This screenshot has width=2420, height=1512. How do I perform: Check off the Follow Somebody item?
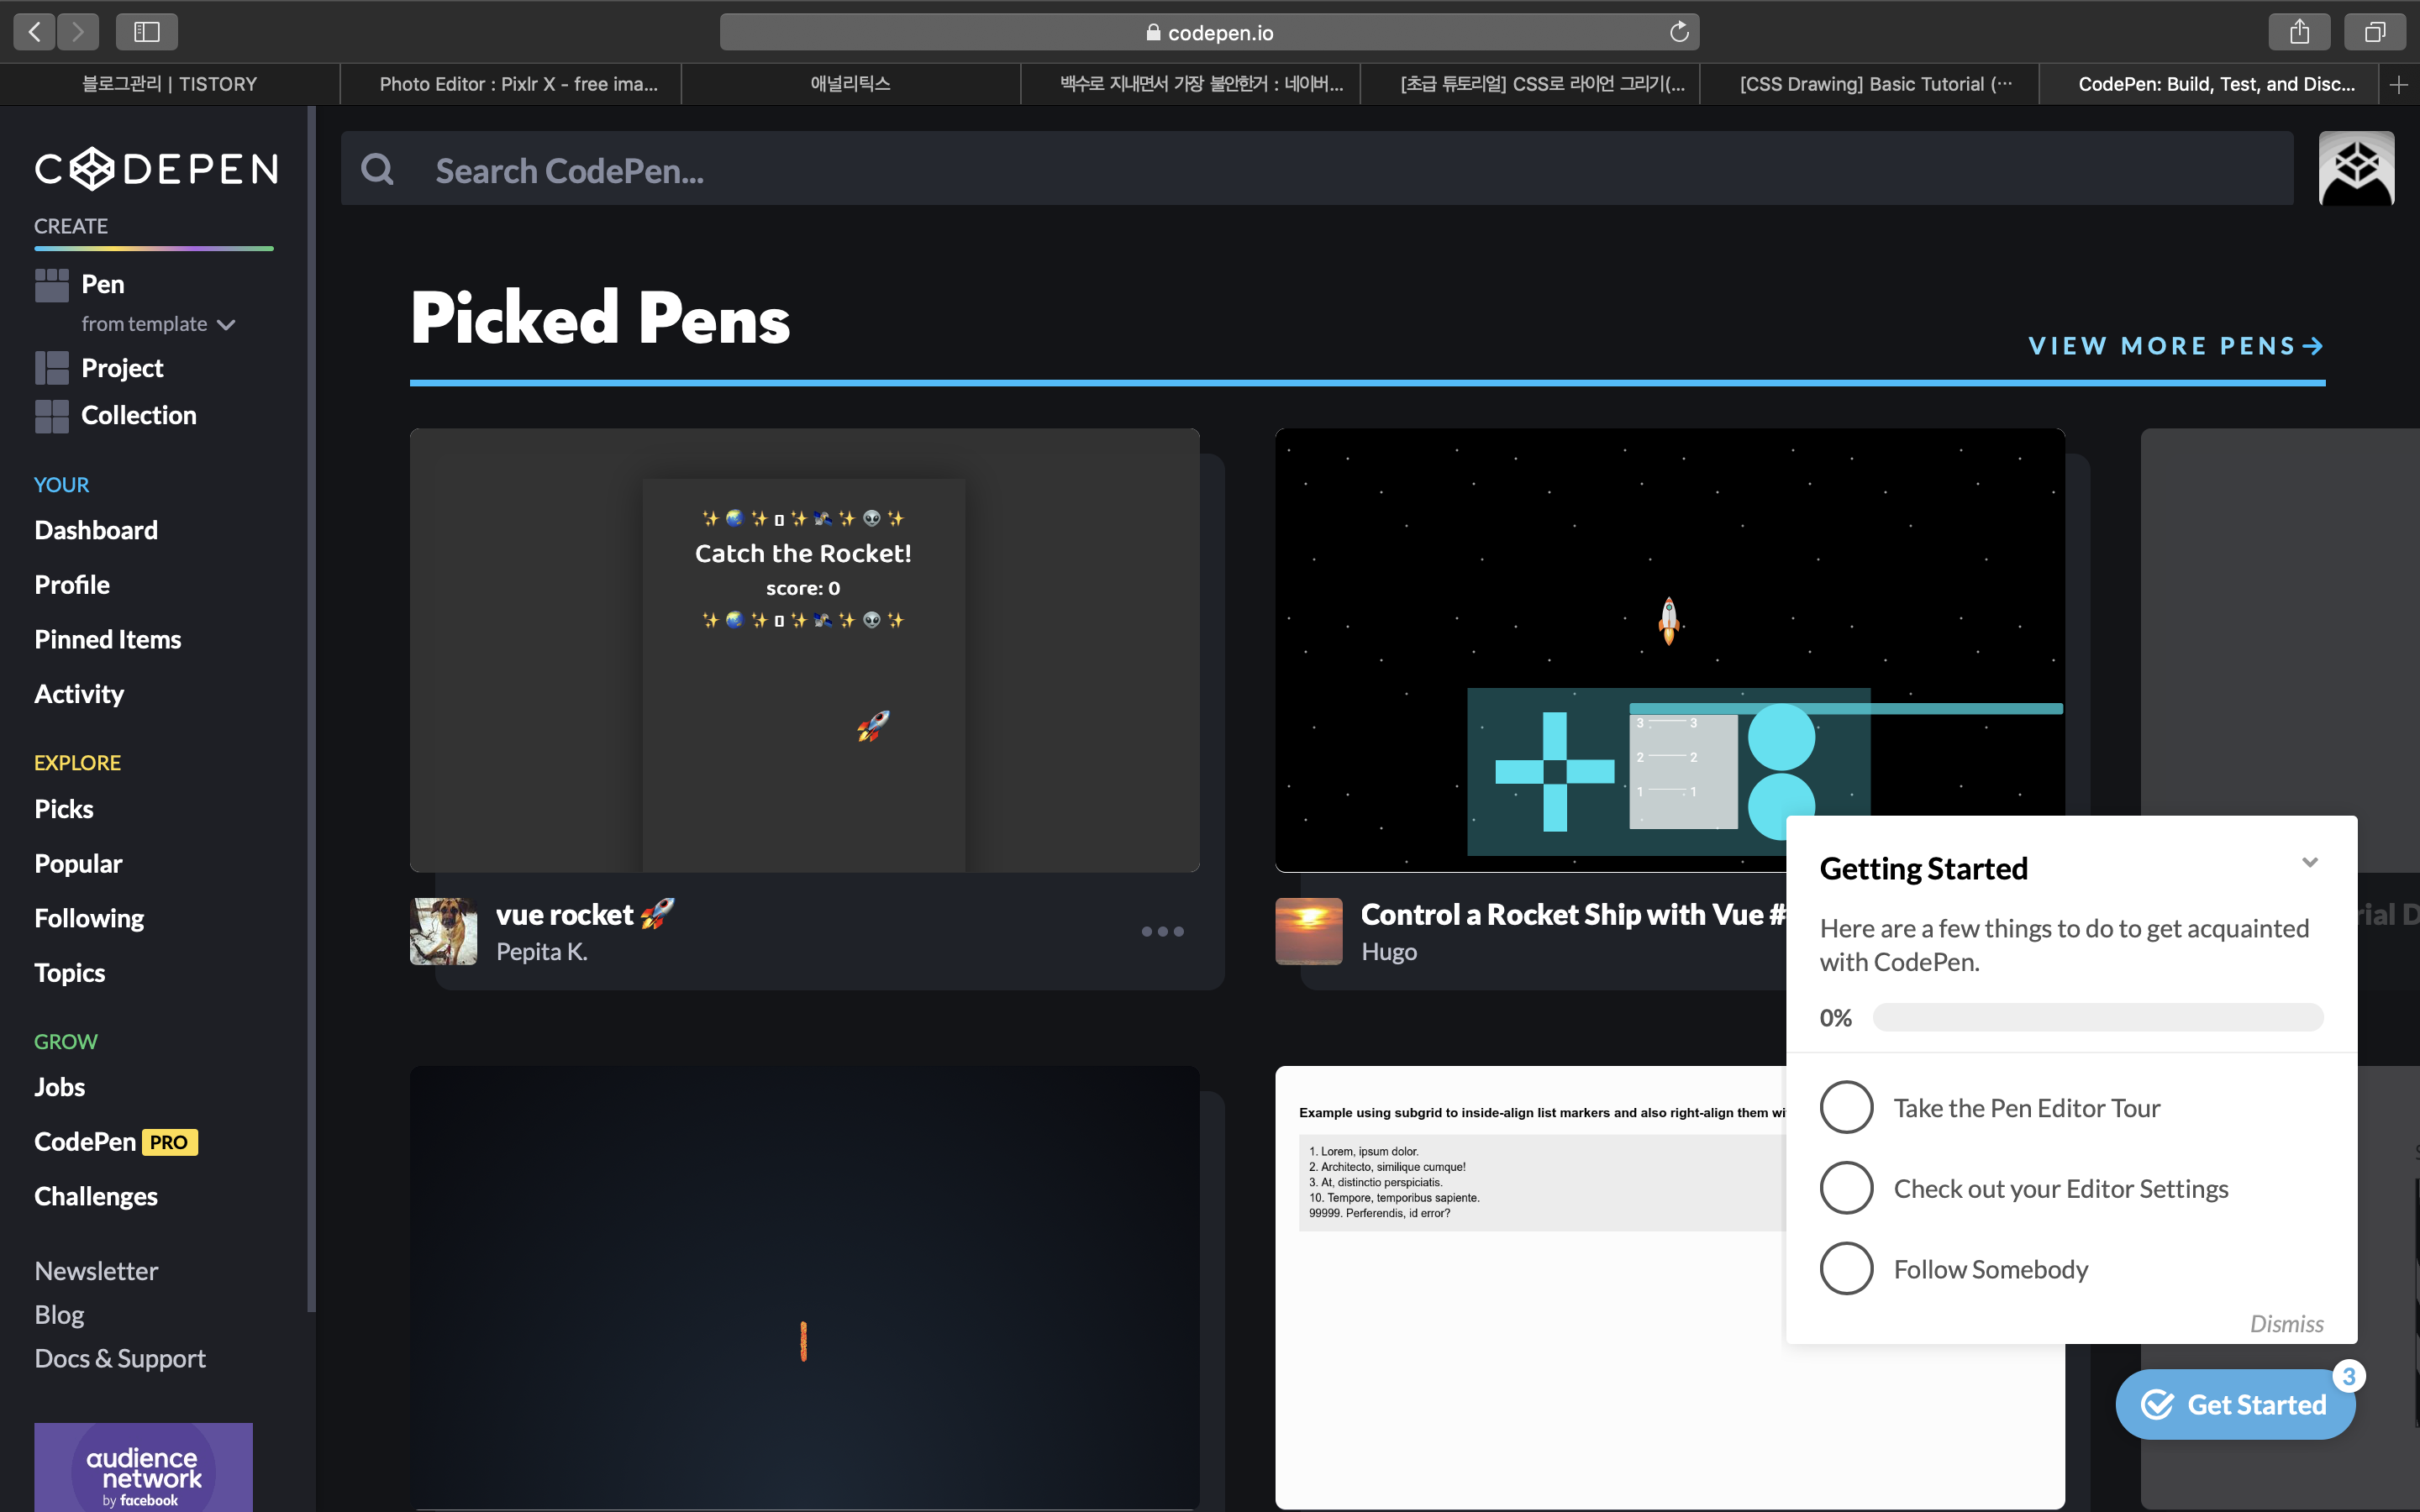pyautogui.click(x=1846, y=1268)
